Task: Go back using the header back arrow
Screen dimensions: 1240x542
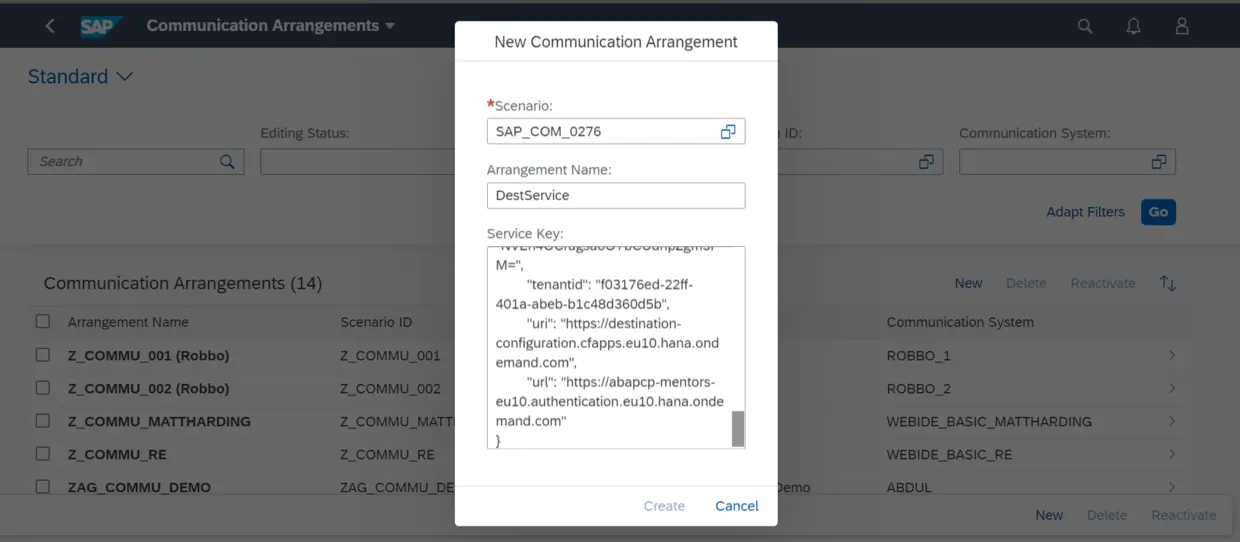Action: (x=50, y=26)
